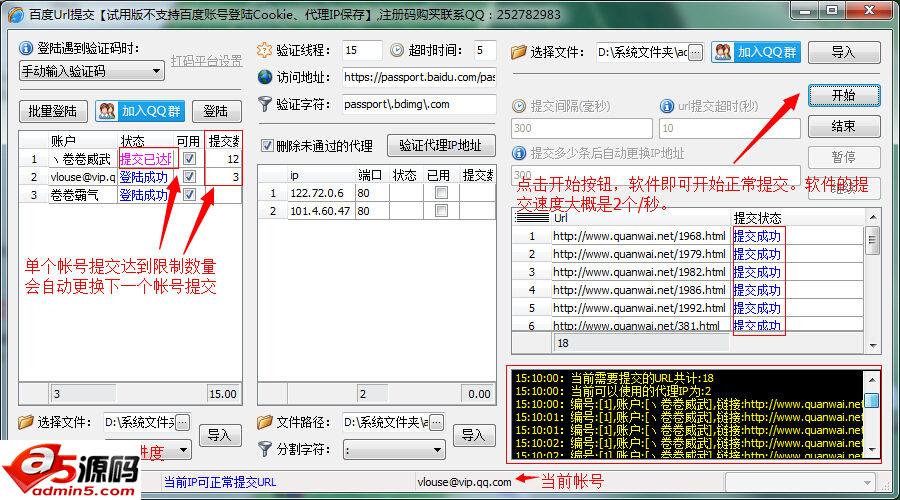Click 导入 button under accounts table
The width and height of the screenshot is (900, 500).
[219, 435]
